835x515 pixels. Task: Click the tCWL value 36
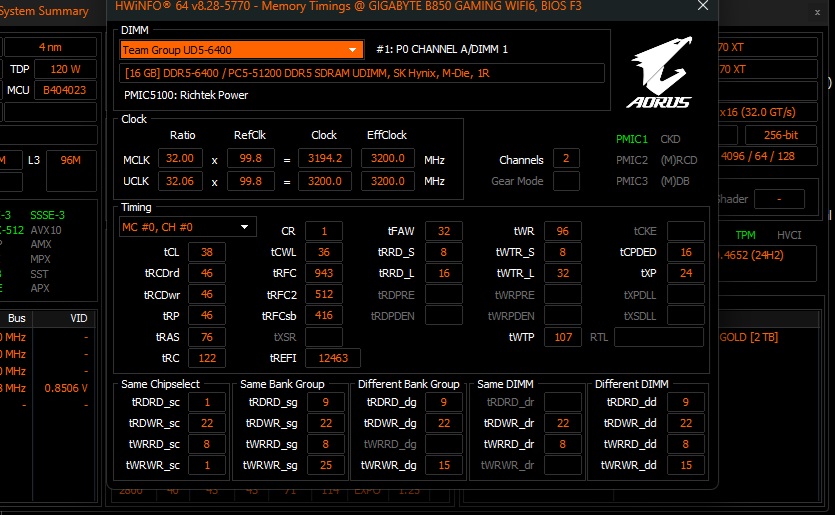pos(324,252)
